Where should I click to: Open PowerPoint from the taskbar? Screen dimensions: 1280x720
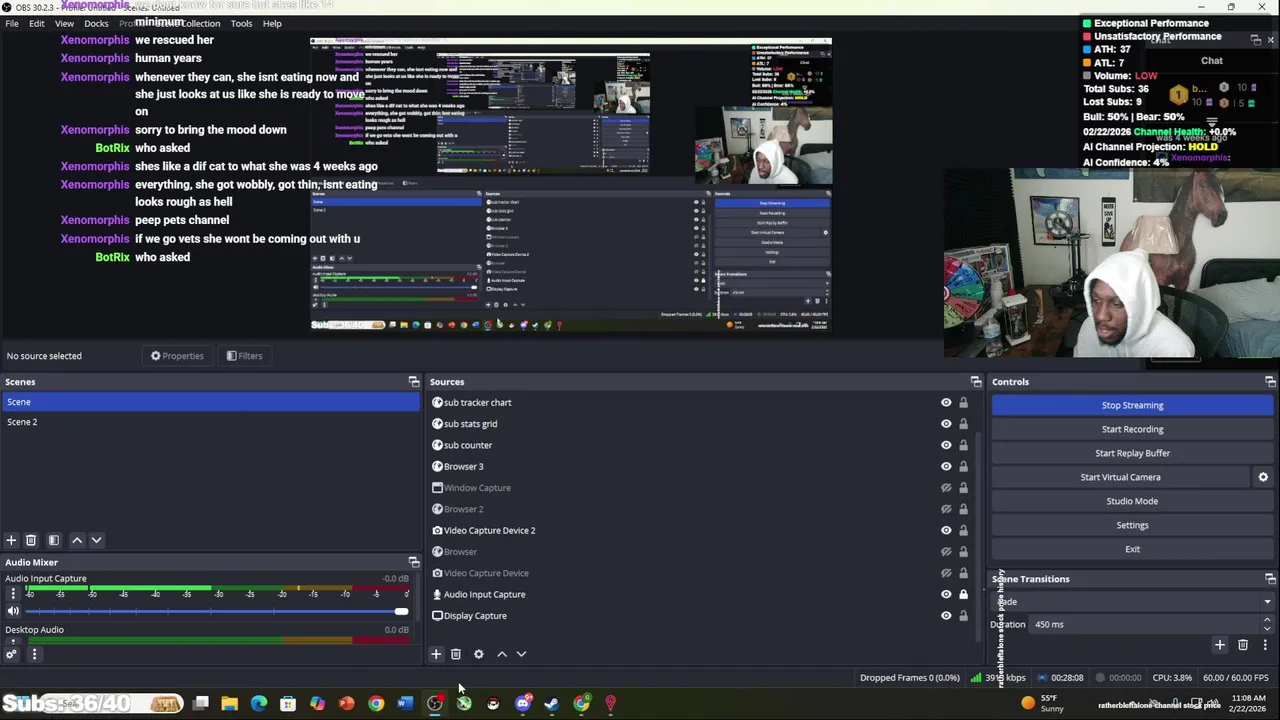click(x=346, y=704)
